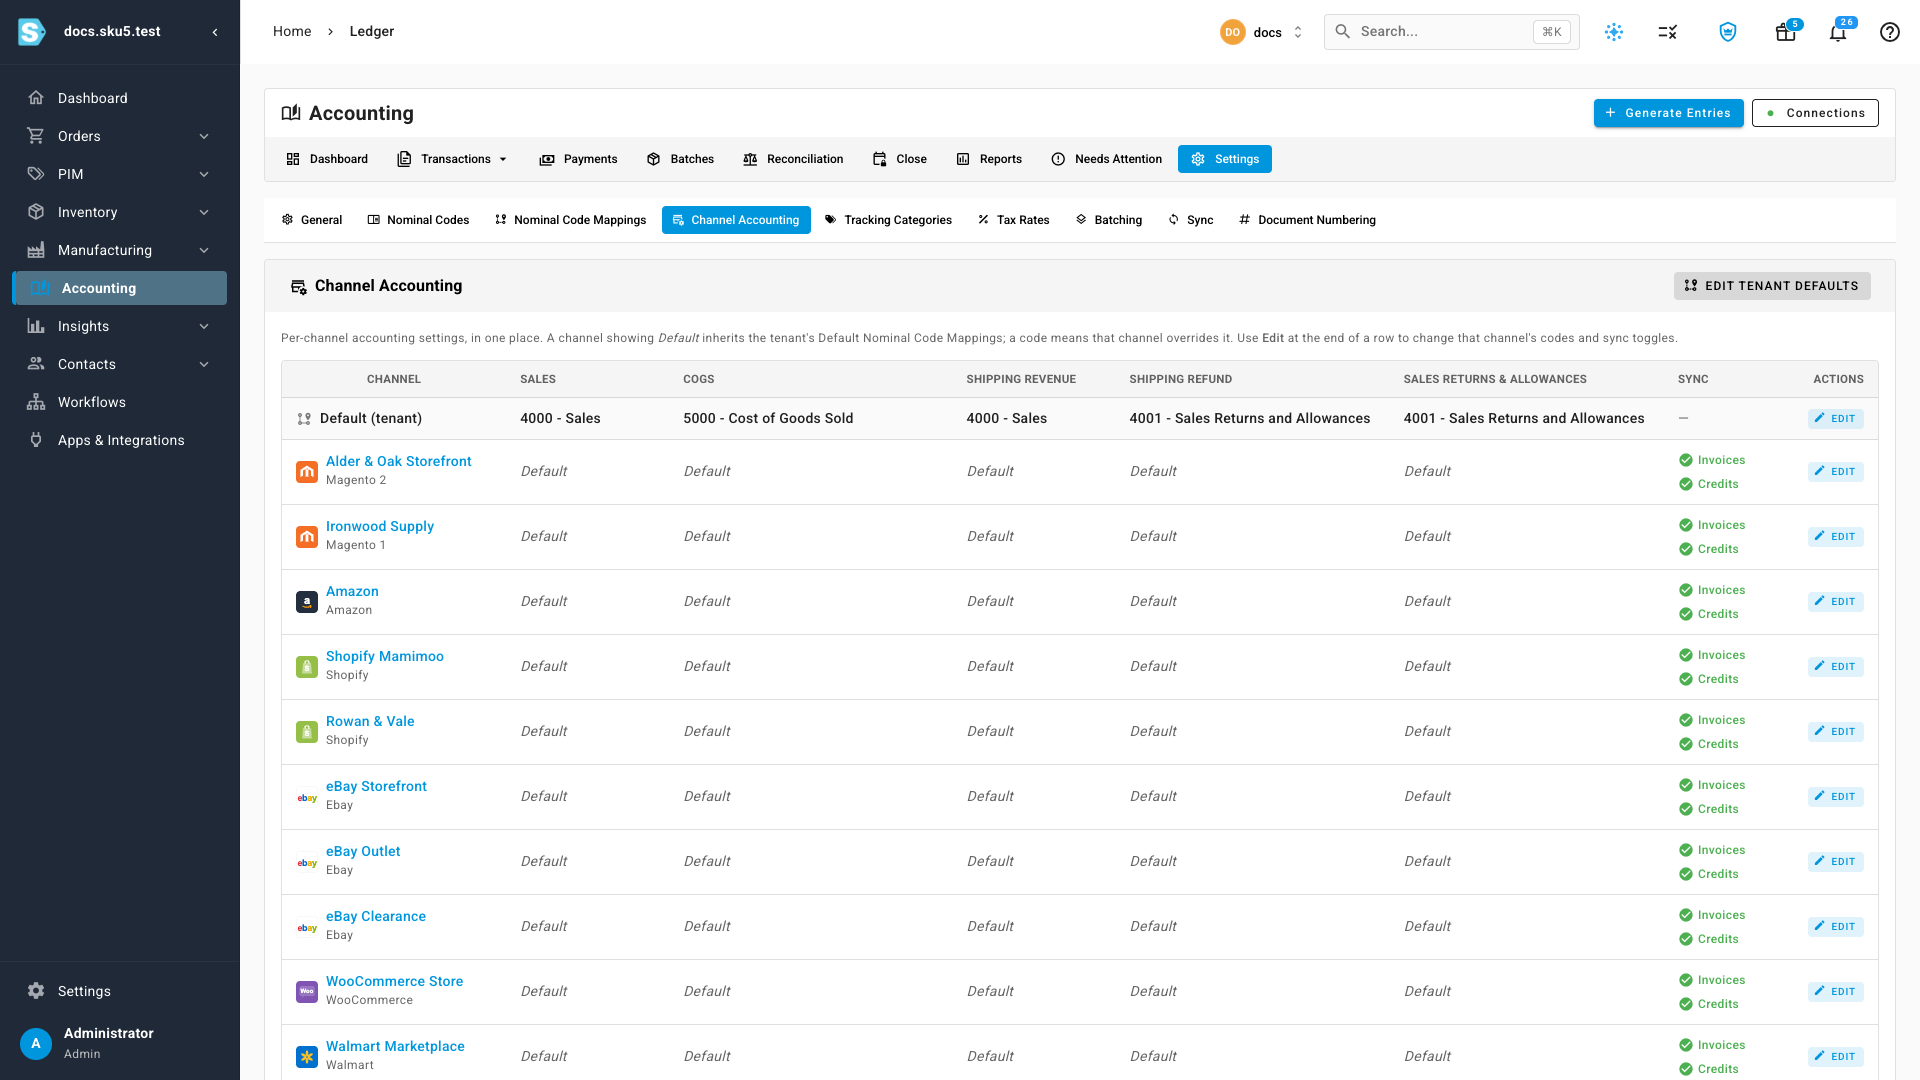Click the Shopify Mamimoo Credits sync status
The width and height of the screenshot is (1920, 1080).
1708,679
